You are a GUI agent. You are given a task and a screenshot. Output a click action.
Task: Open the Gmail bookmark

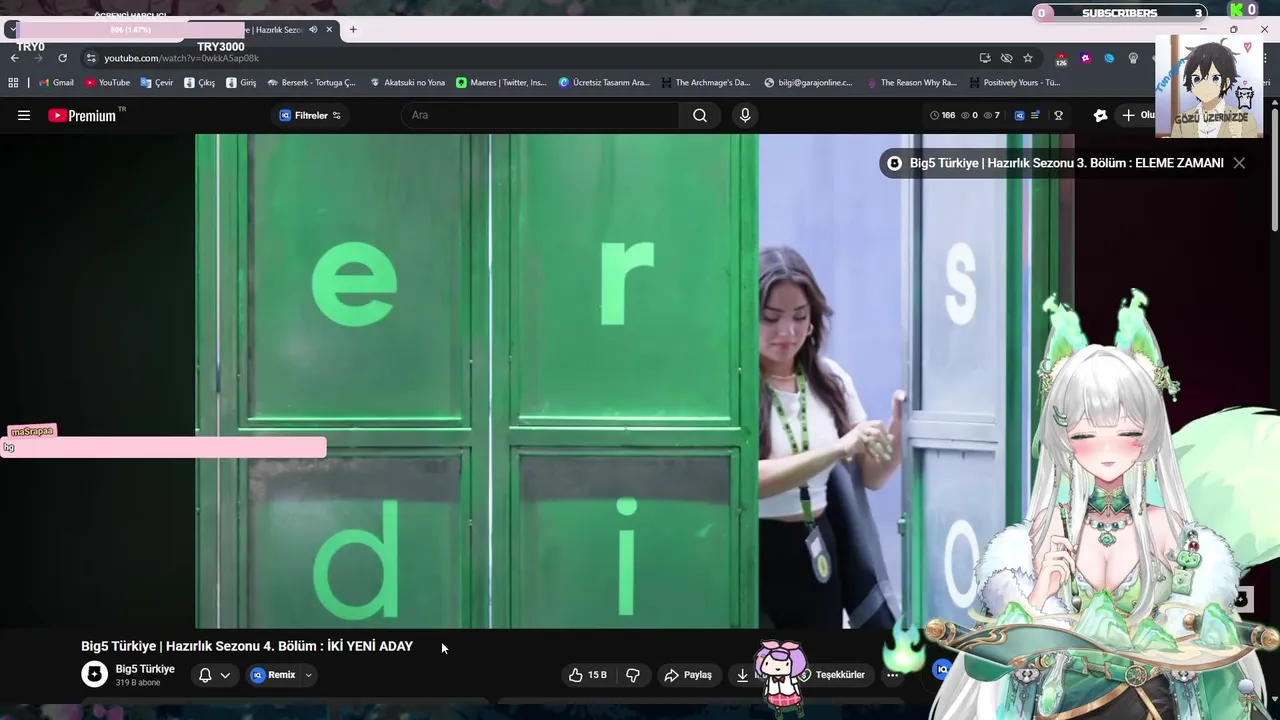[x=56, y=83]
